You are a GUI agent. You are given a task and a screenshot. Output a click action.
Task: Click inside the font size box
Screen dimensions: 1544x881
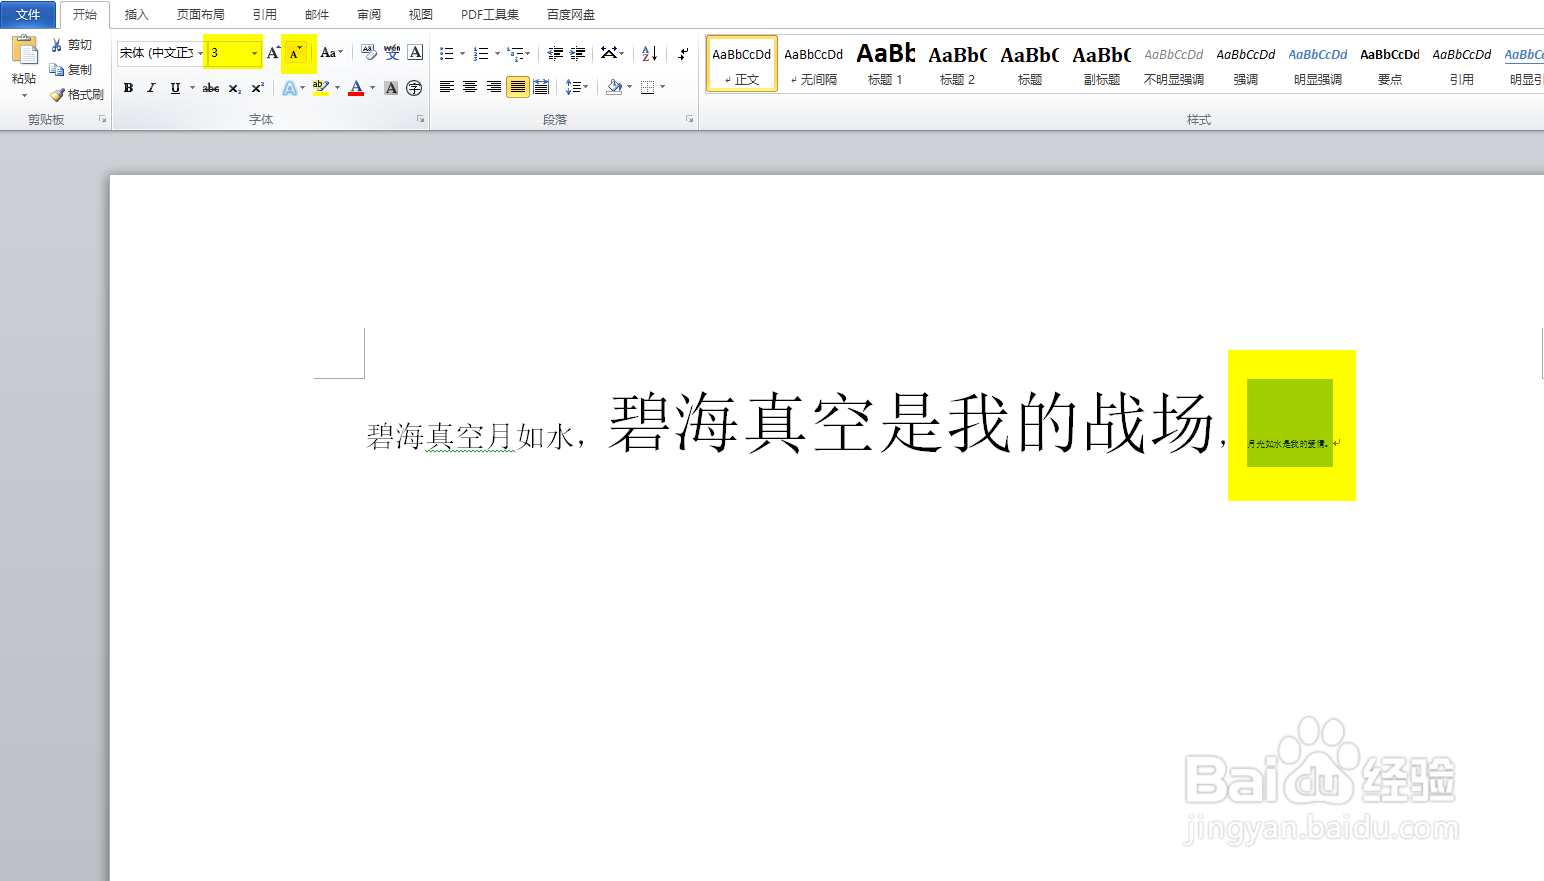point(228,53)
